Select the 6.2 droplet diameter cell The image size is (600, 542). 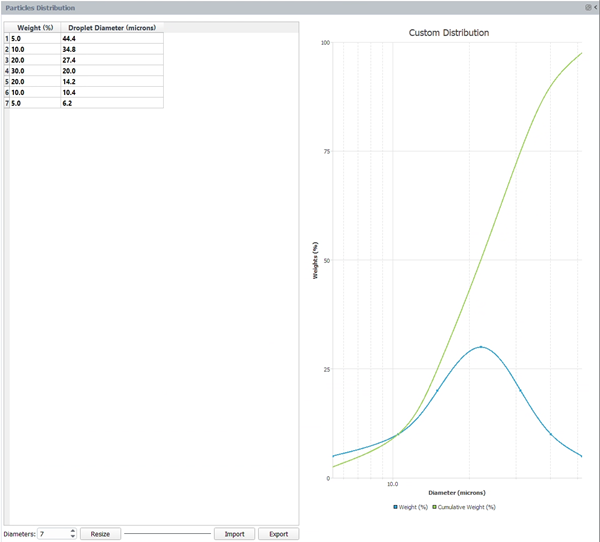tap(111, 103)
